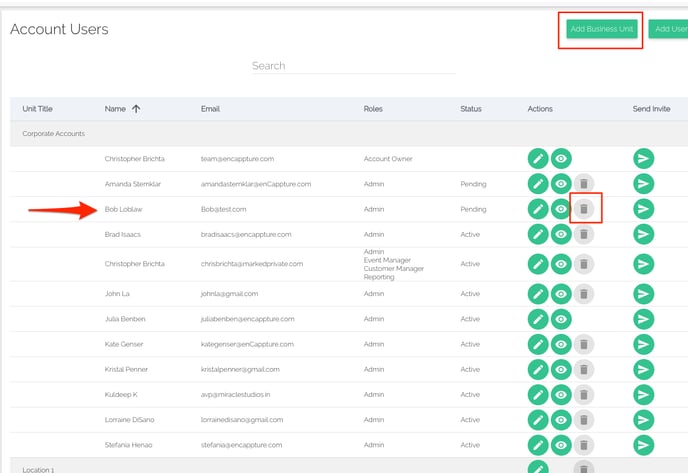Click the Add User button

(668, 29)
